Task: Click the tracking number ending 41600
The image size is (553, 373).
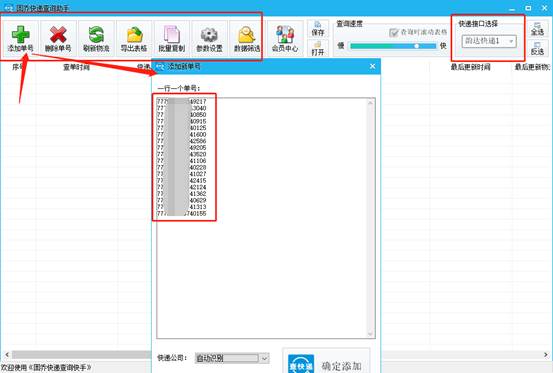Action: click(x=182, y=135)
